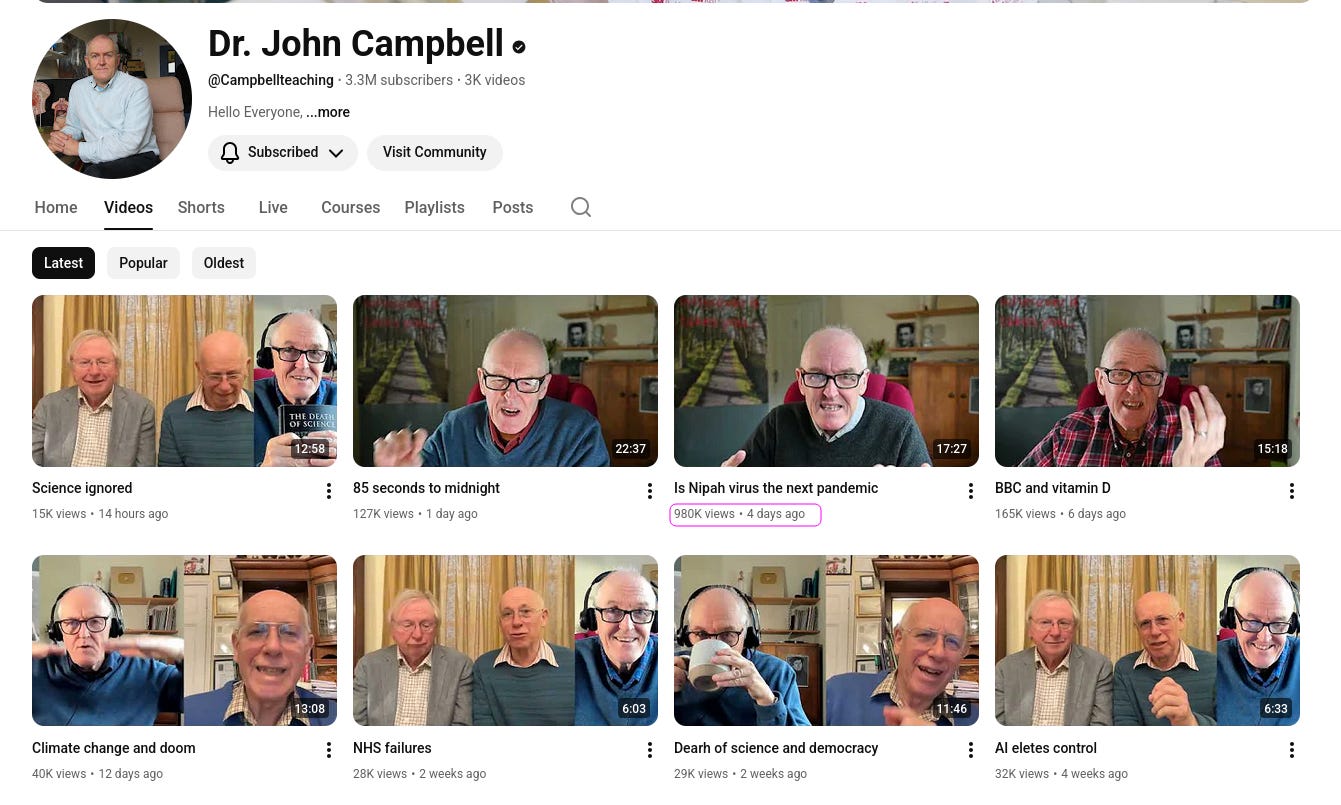
Task: Click Is Nipah virus the next pandemic title
Action: (x=776, y=488)
